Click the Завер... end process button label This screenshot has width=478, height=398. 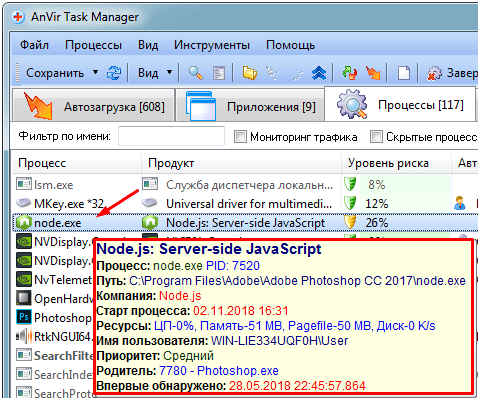(462, 73)
